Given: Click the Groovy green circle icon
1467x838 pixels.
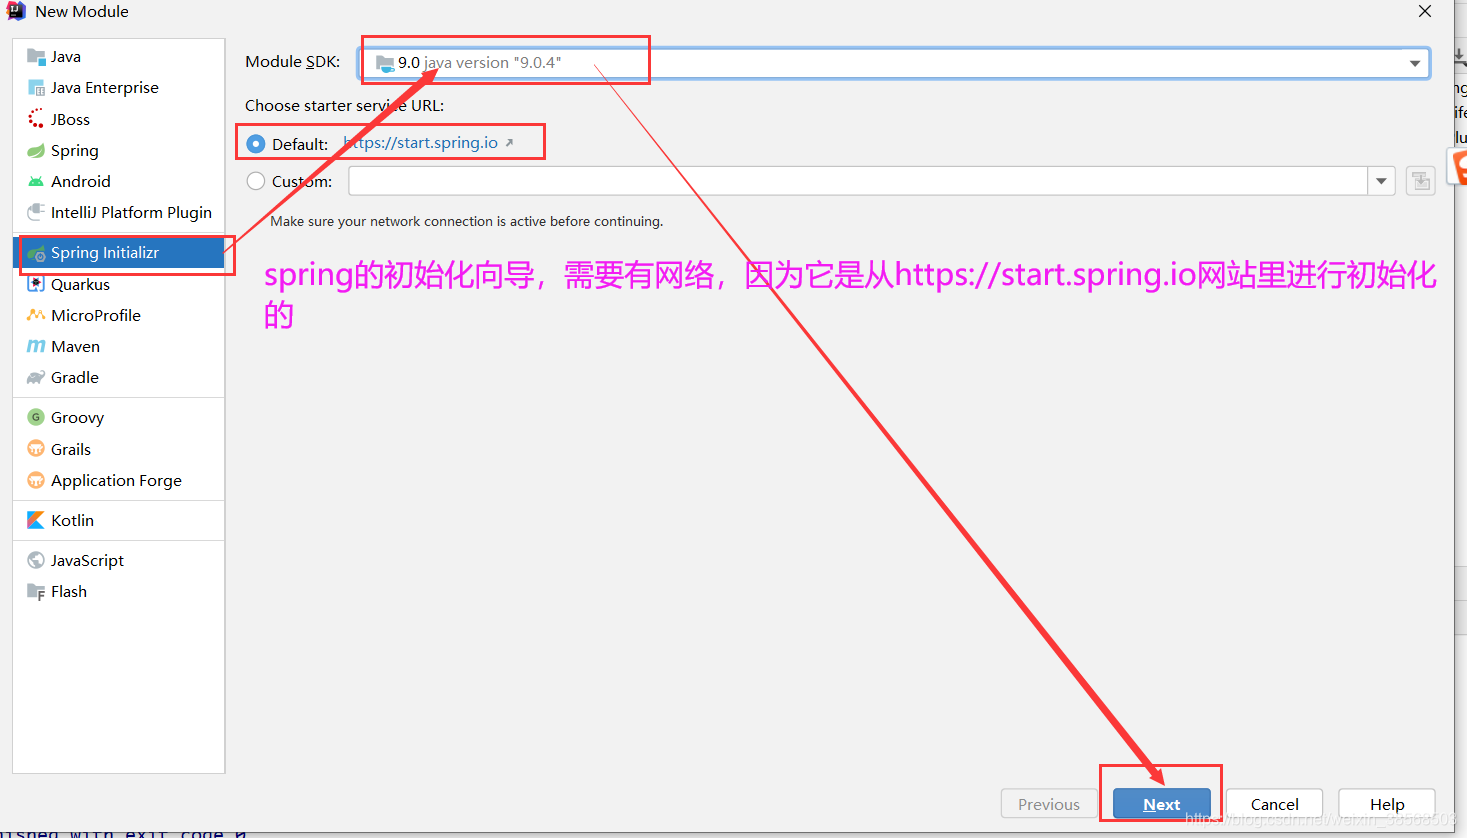Looking at the screenshot, I should click(36, 417).
